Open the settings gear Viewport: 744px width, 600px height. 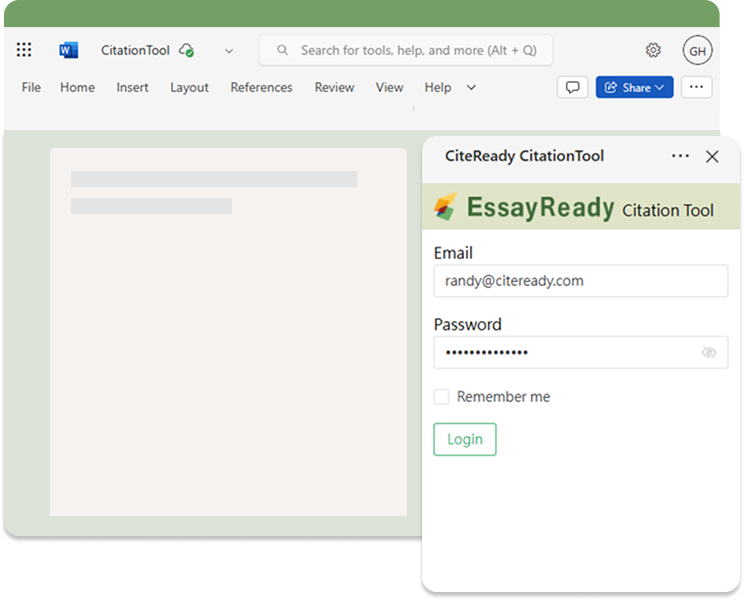pos(653,50)
